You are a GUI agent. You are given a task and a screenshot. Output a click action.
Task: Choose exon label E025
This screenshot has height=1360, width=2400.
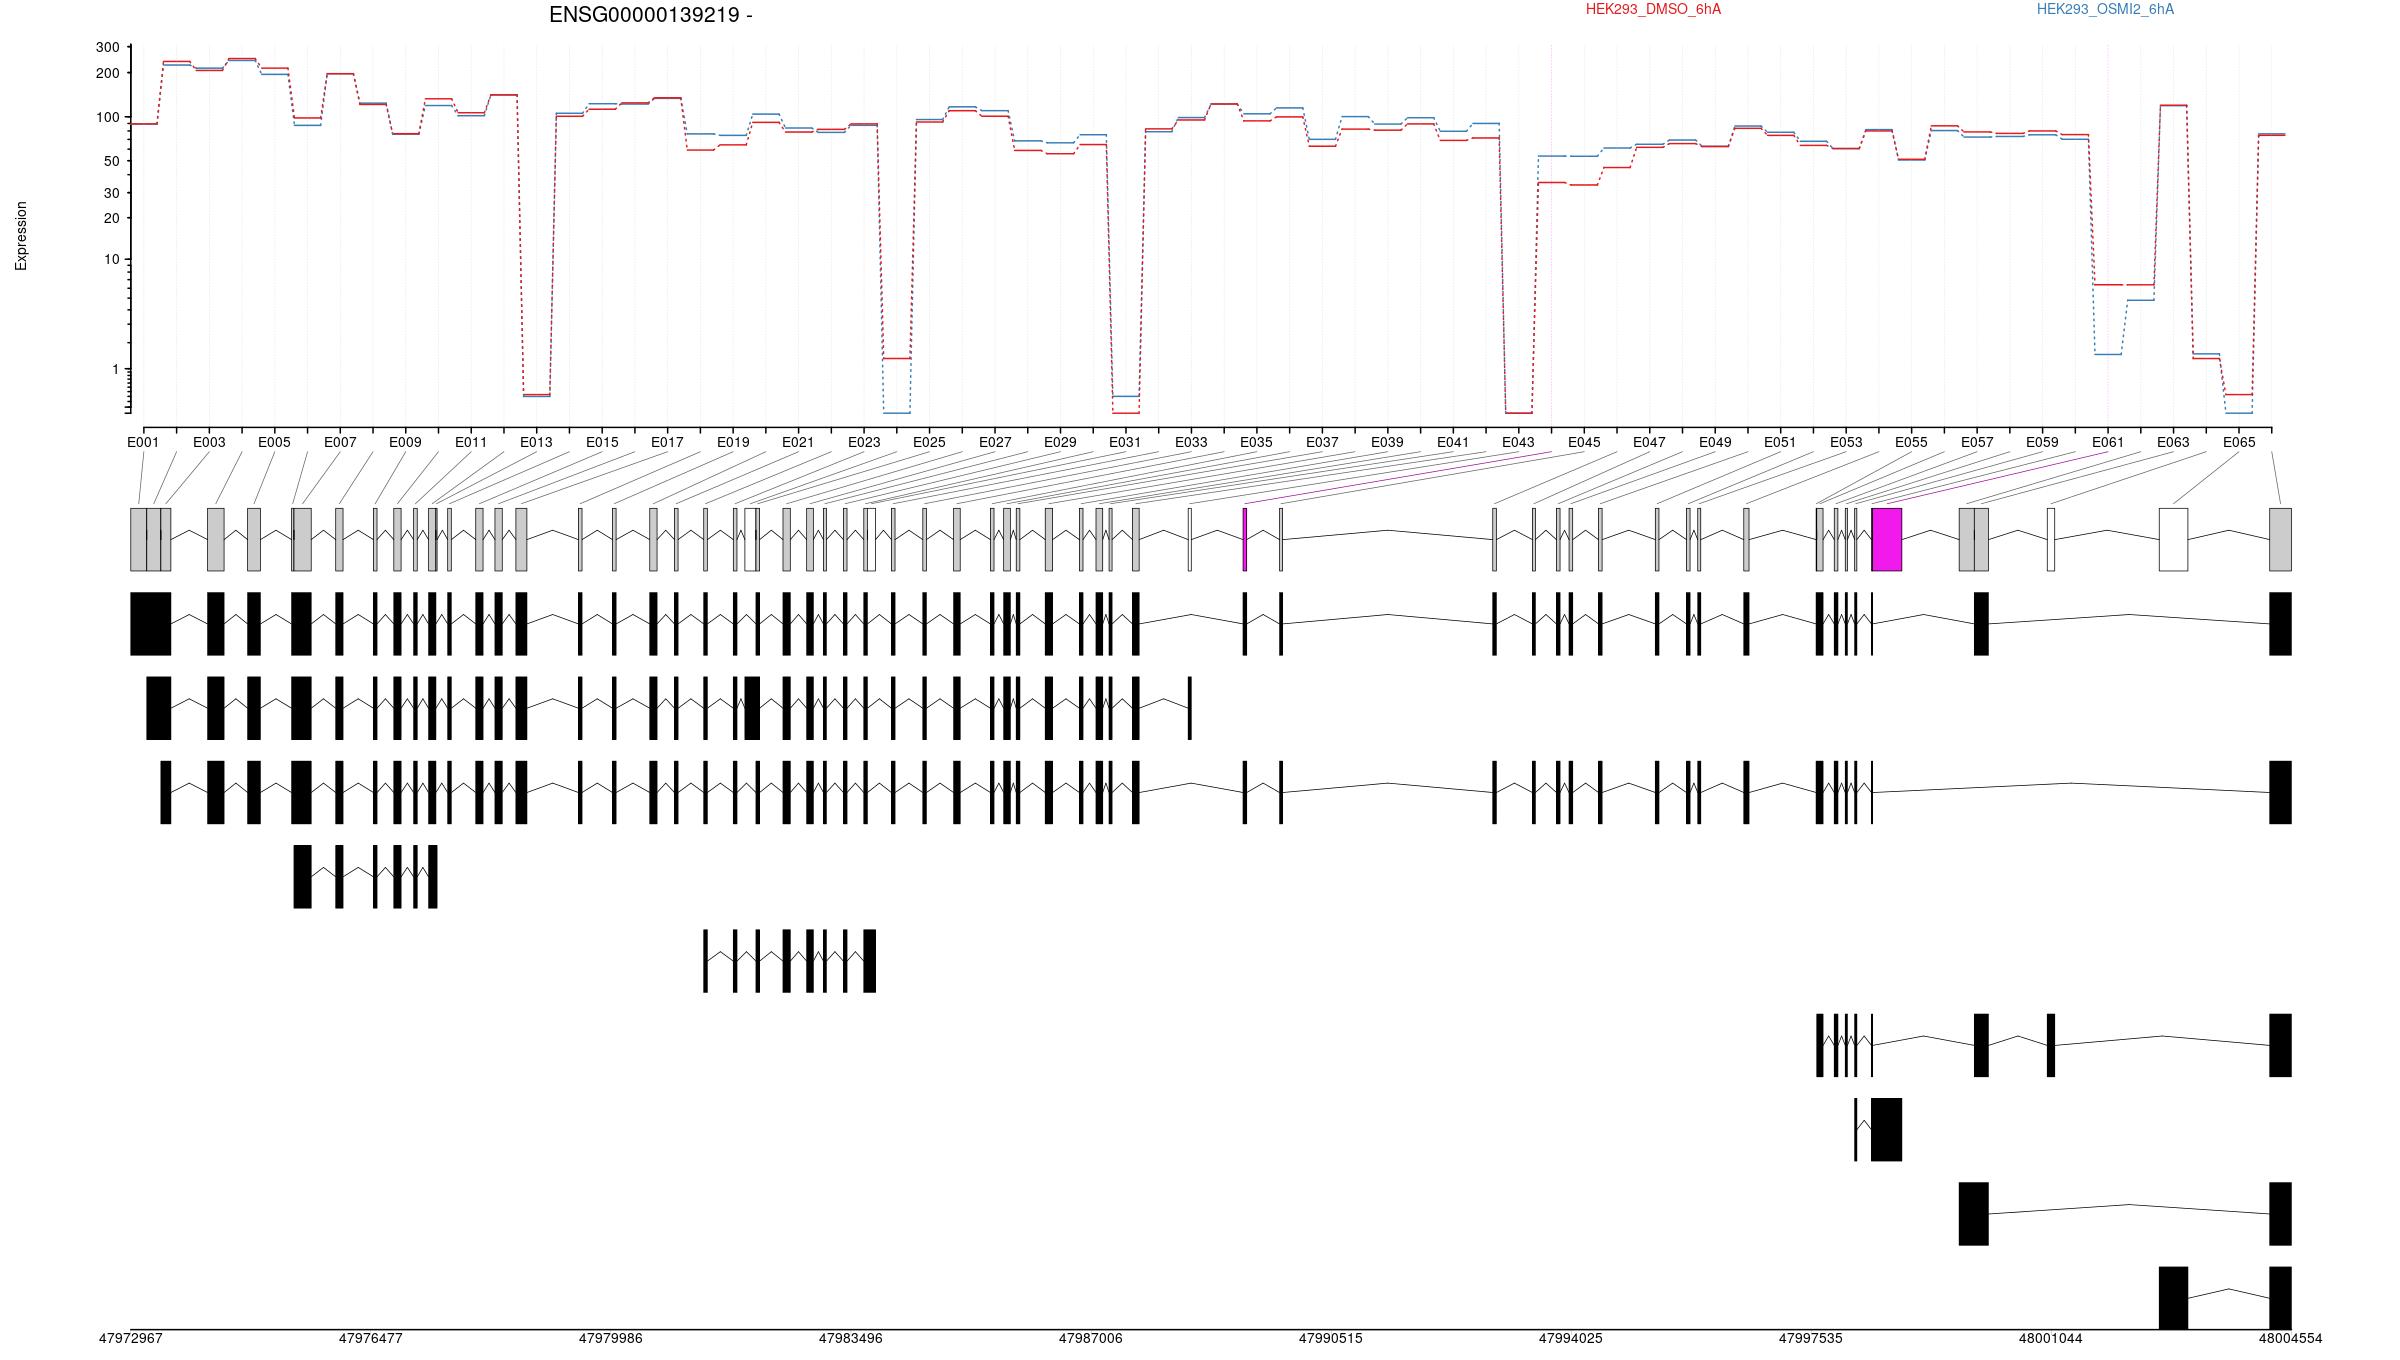(x=929, y=442)
